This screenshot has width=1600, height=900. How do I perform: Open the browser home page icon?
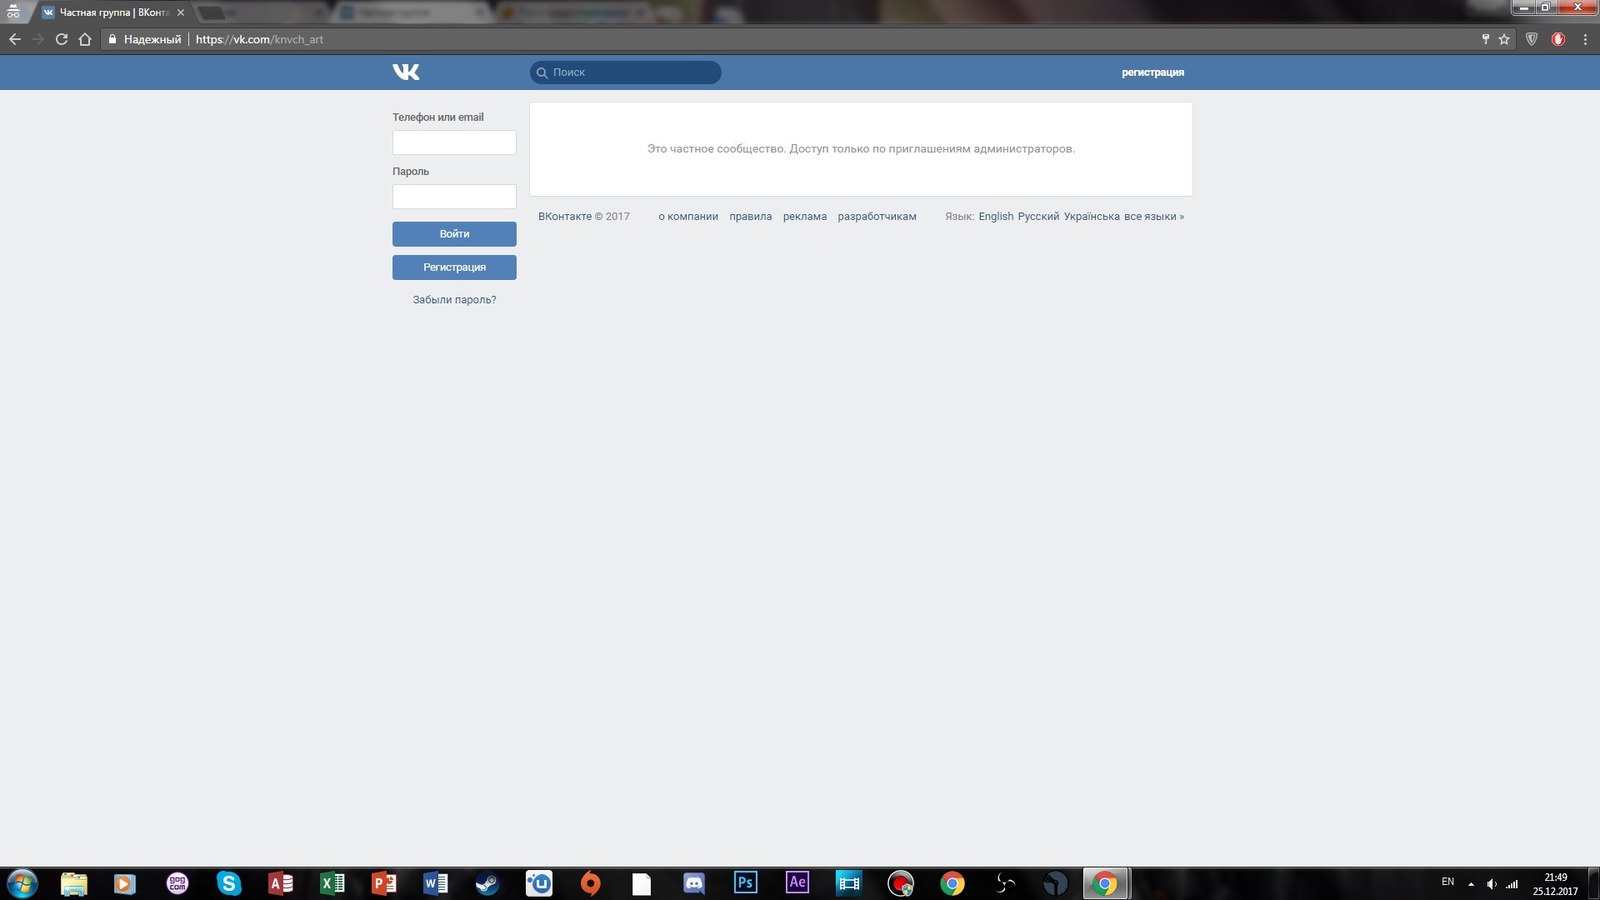(x=85, y=39)
